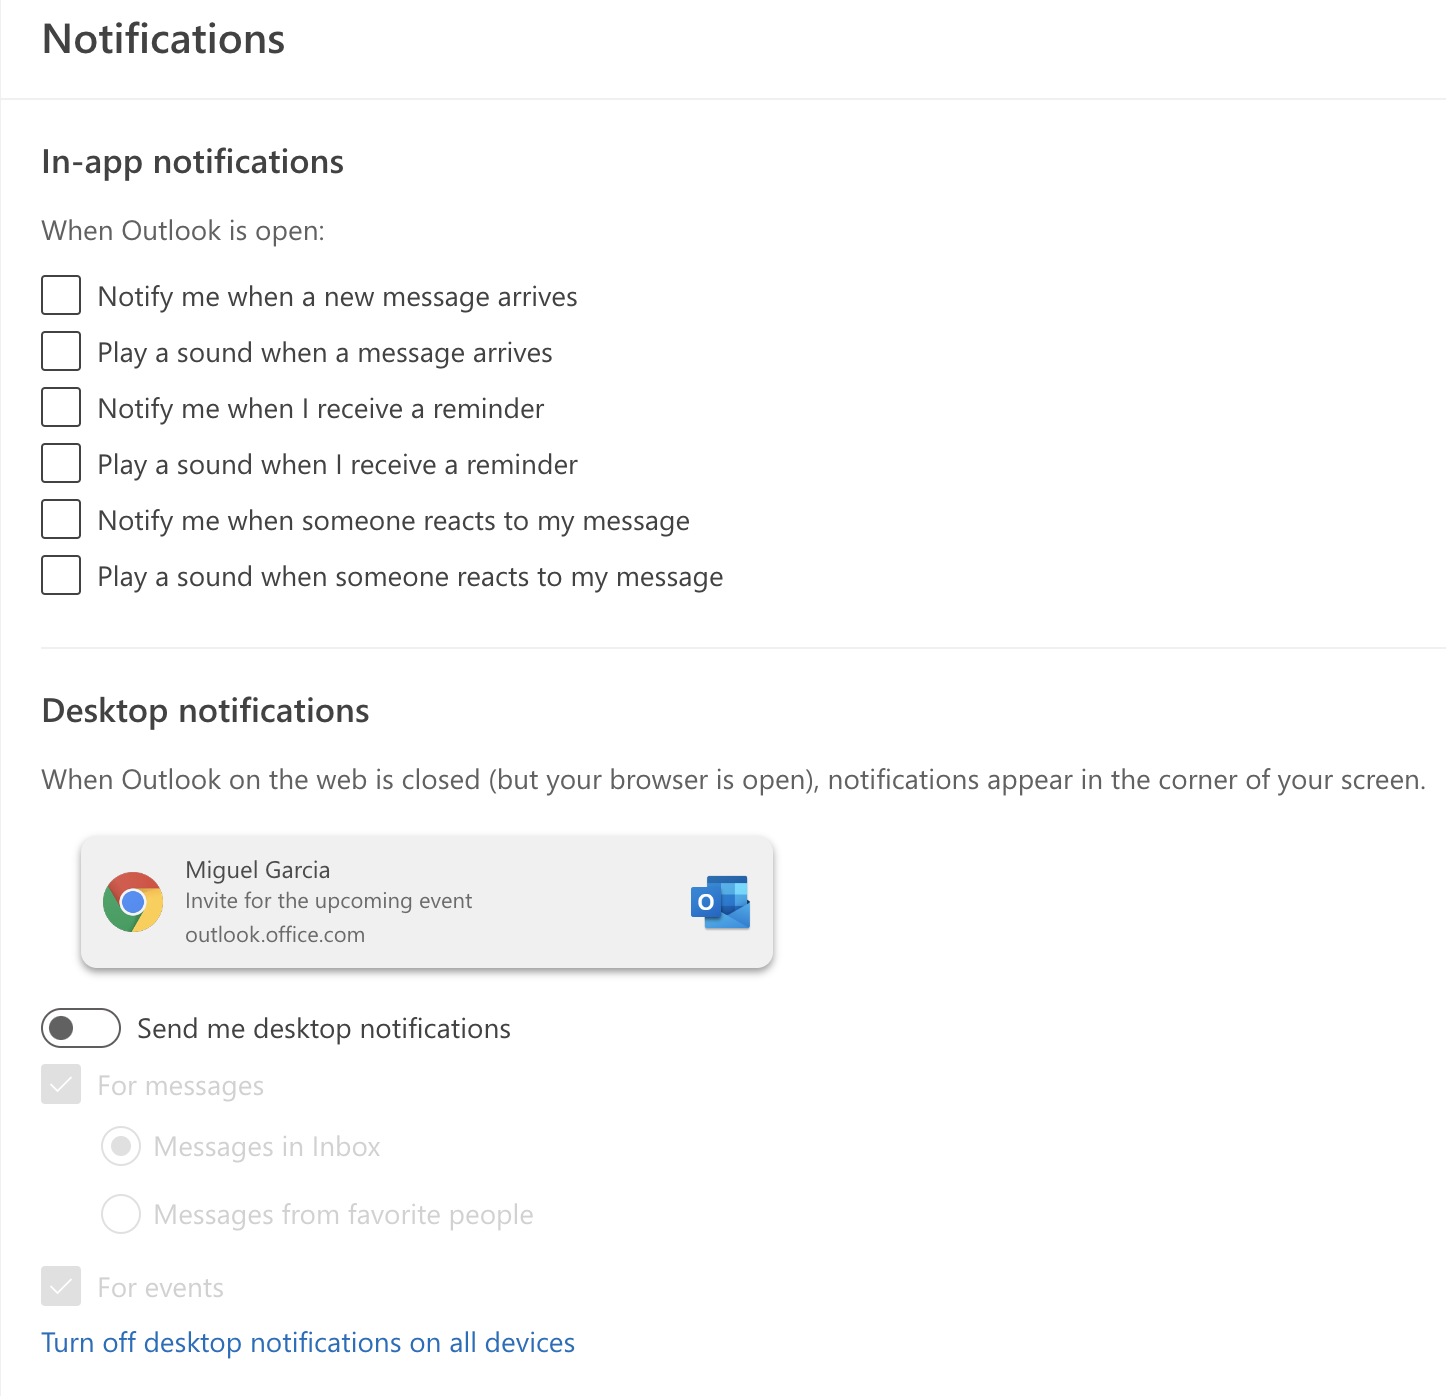The width and height of the screenshot is (1446, 1396).
Task: Click the For events checkbox
Action: click(x=61, y=1287)
